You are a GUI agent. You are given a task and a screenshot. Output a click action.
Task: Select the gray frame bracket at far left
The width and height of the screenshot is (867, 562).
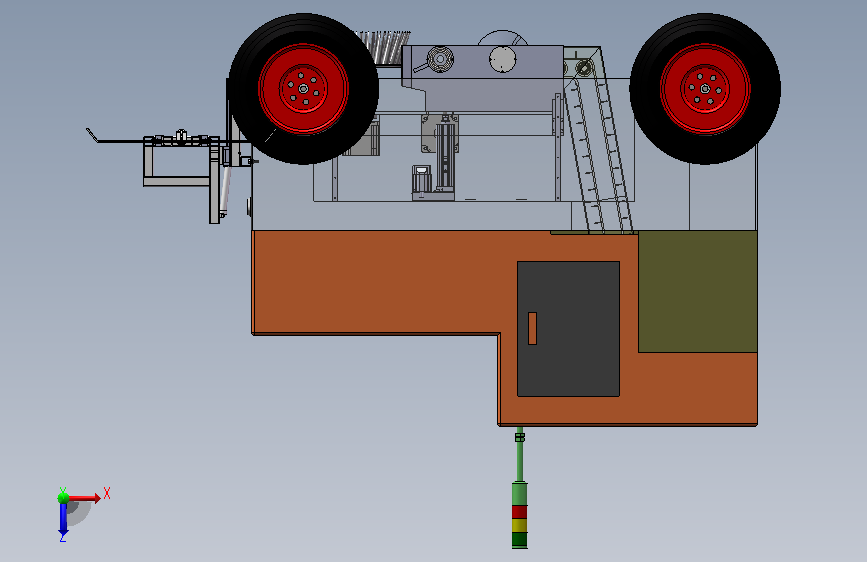pos(181,178)
